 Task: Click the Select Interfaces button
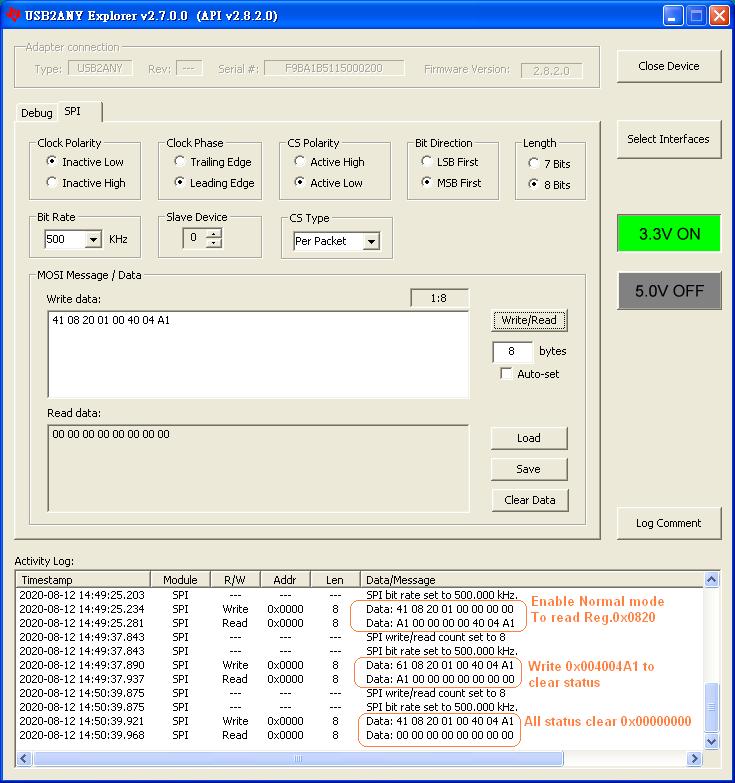pos(669,139)
